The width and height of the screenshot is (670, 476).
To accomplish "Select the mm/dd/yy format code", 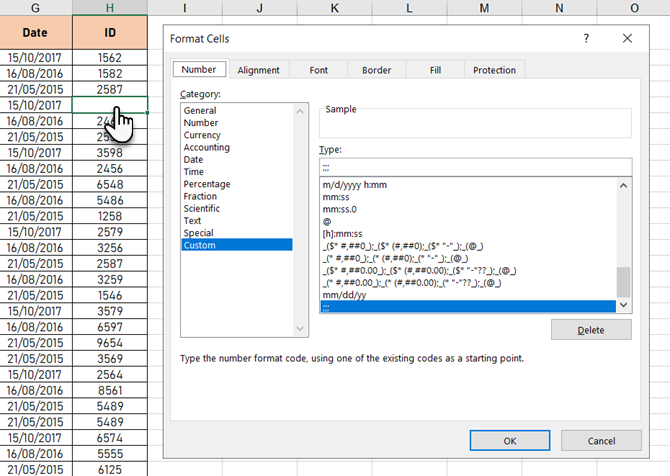I will coord(342,296).
